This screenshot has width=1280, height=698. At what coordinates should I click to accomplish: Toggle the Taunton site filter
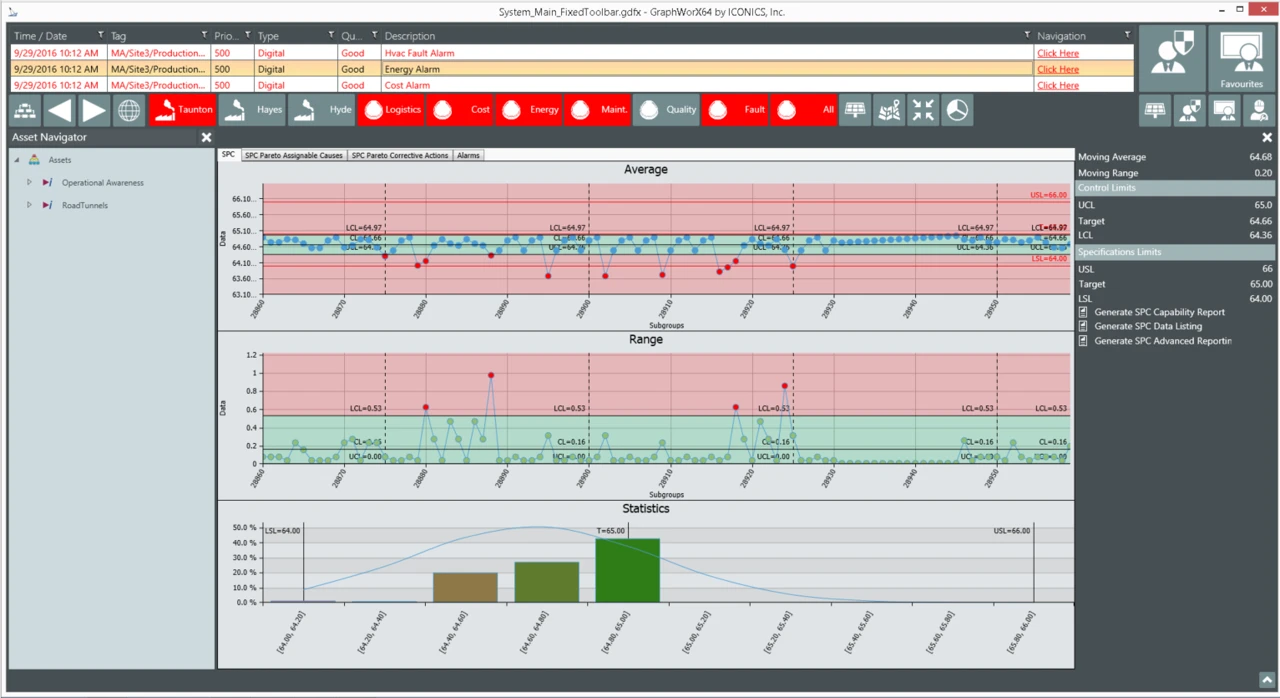coord(181,110)
